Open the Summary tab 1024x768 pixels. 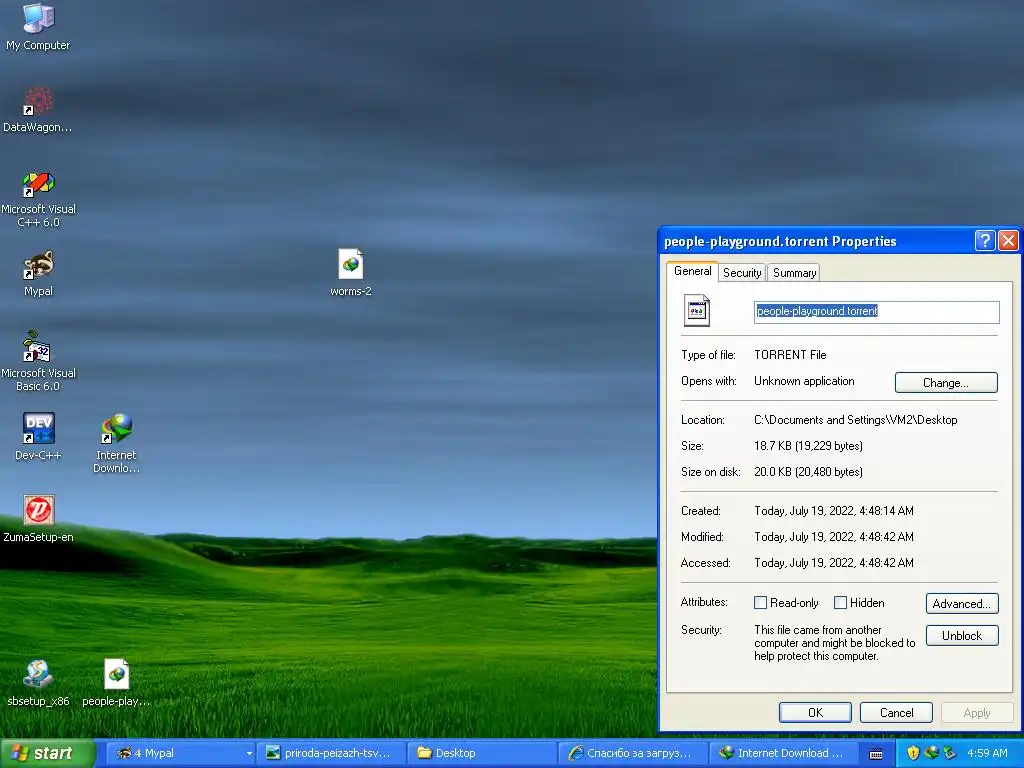pos(794,272)
